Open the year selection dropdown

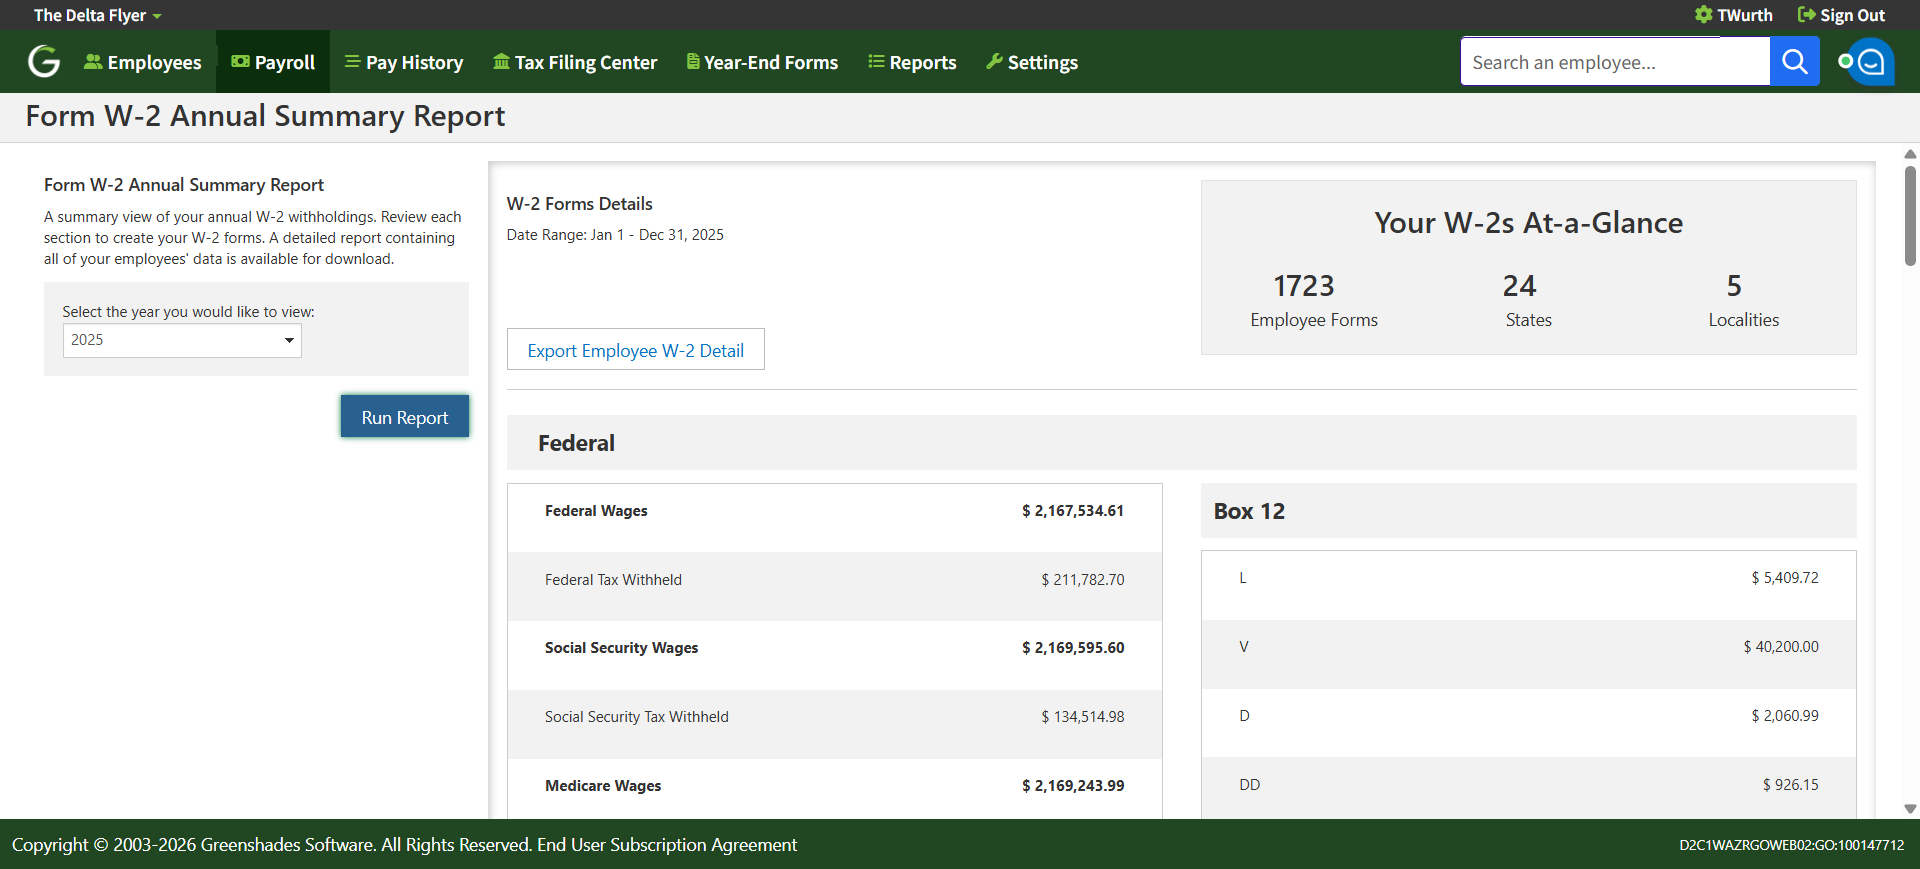coord(182,340)
